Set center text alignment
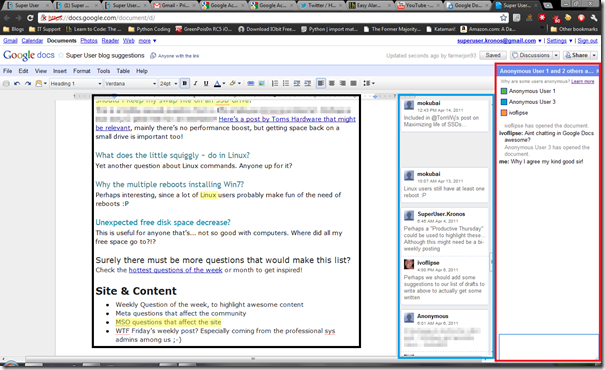Screen dimensions: 605x370 tap(331, 83)
